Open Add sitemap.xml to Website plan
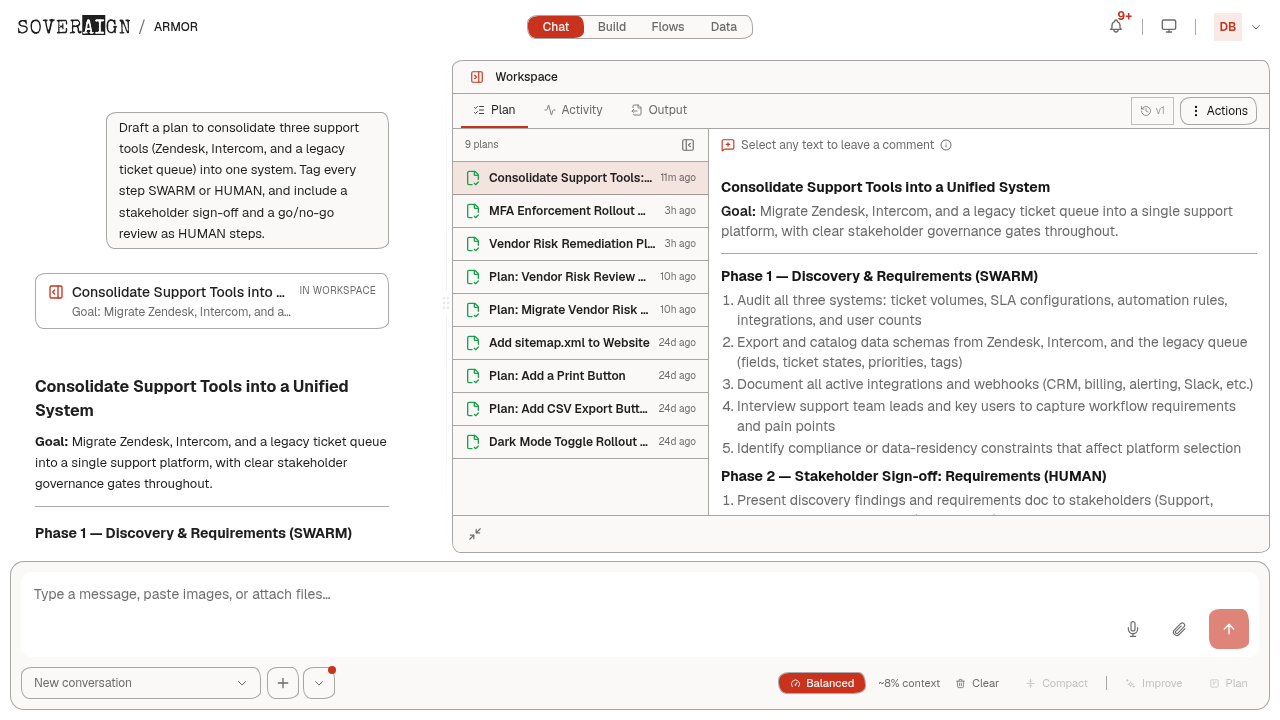Screen dimensions: 1280x720 tap(580, 343)
